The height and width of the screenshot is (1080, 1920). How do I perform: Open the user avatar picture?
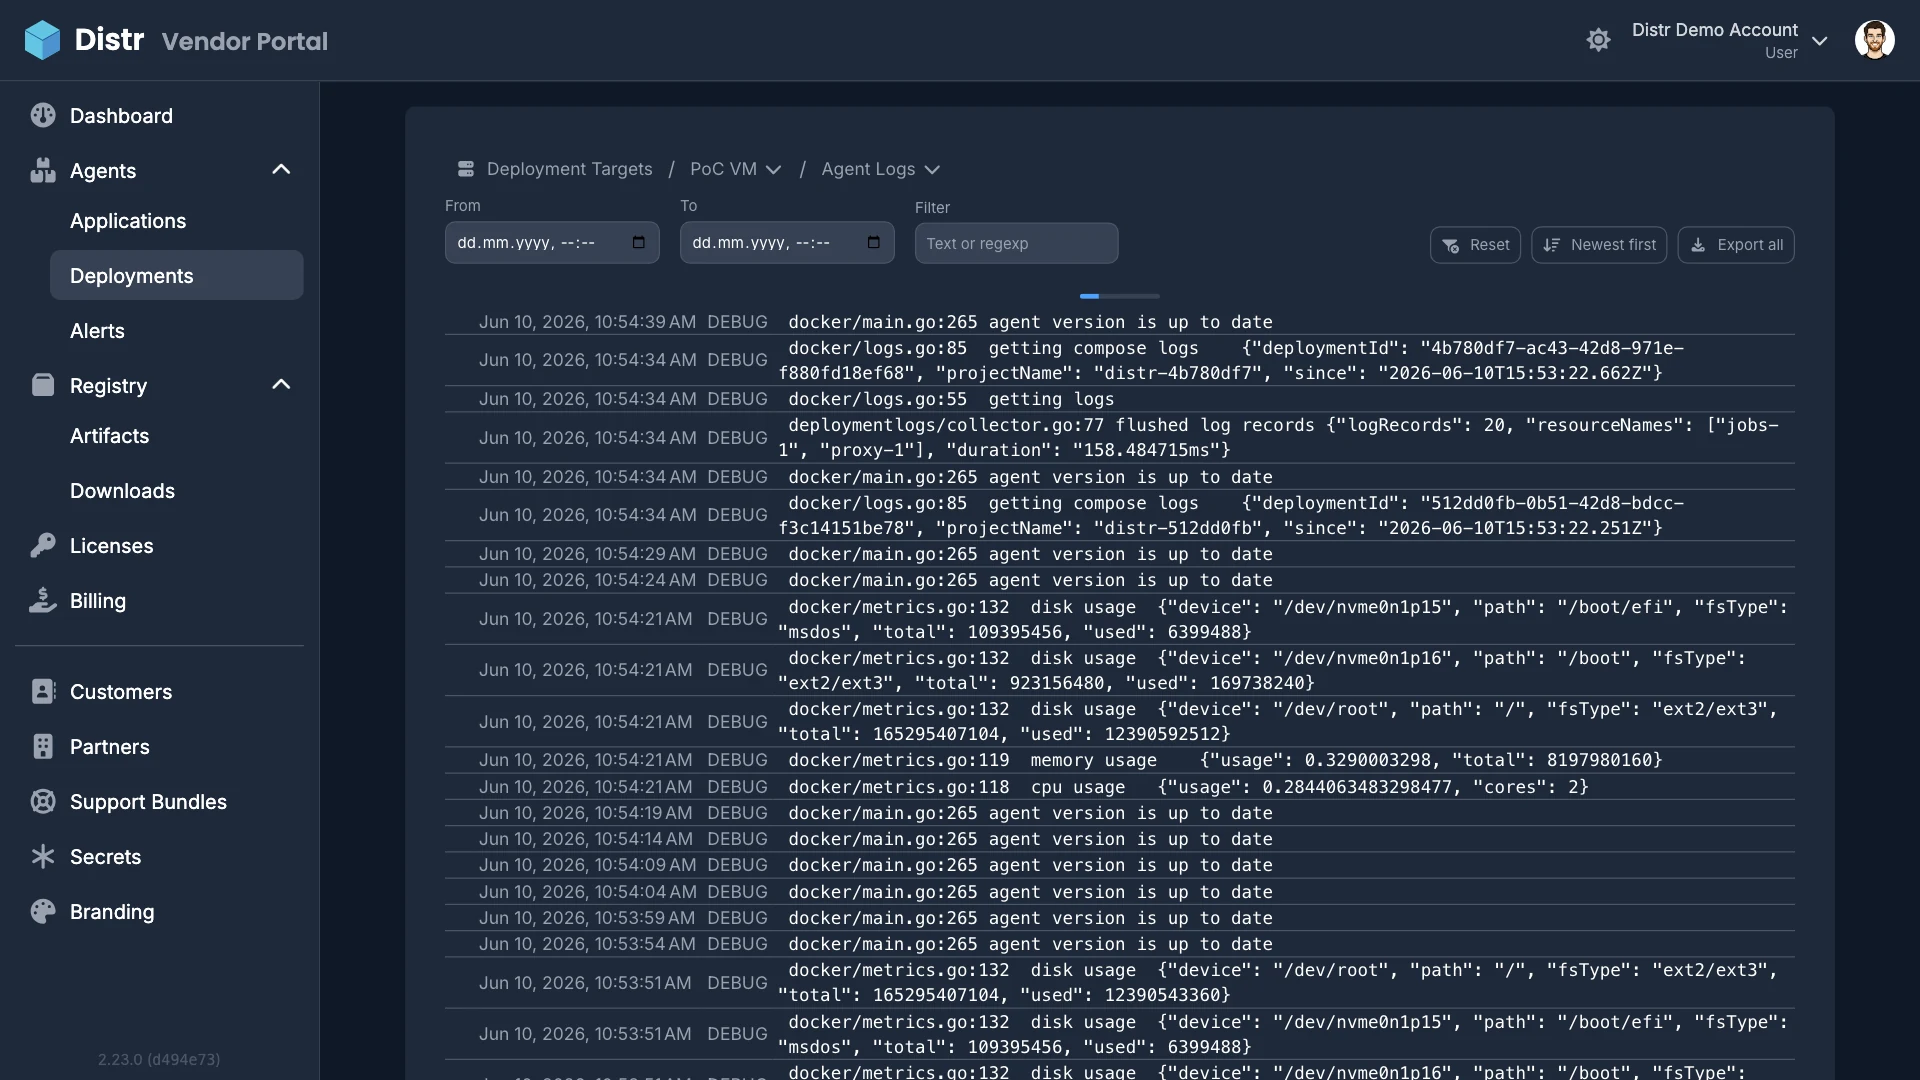[1874, 40]
